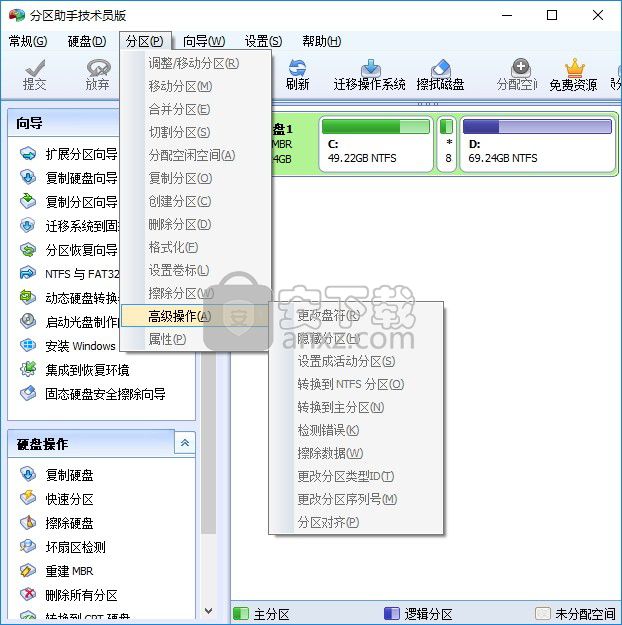This screenshot has height=625, width=622.
Task: Click the 主分区 green legend swatch
Action: click(240, 613)
